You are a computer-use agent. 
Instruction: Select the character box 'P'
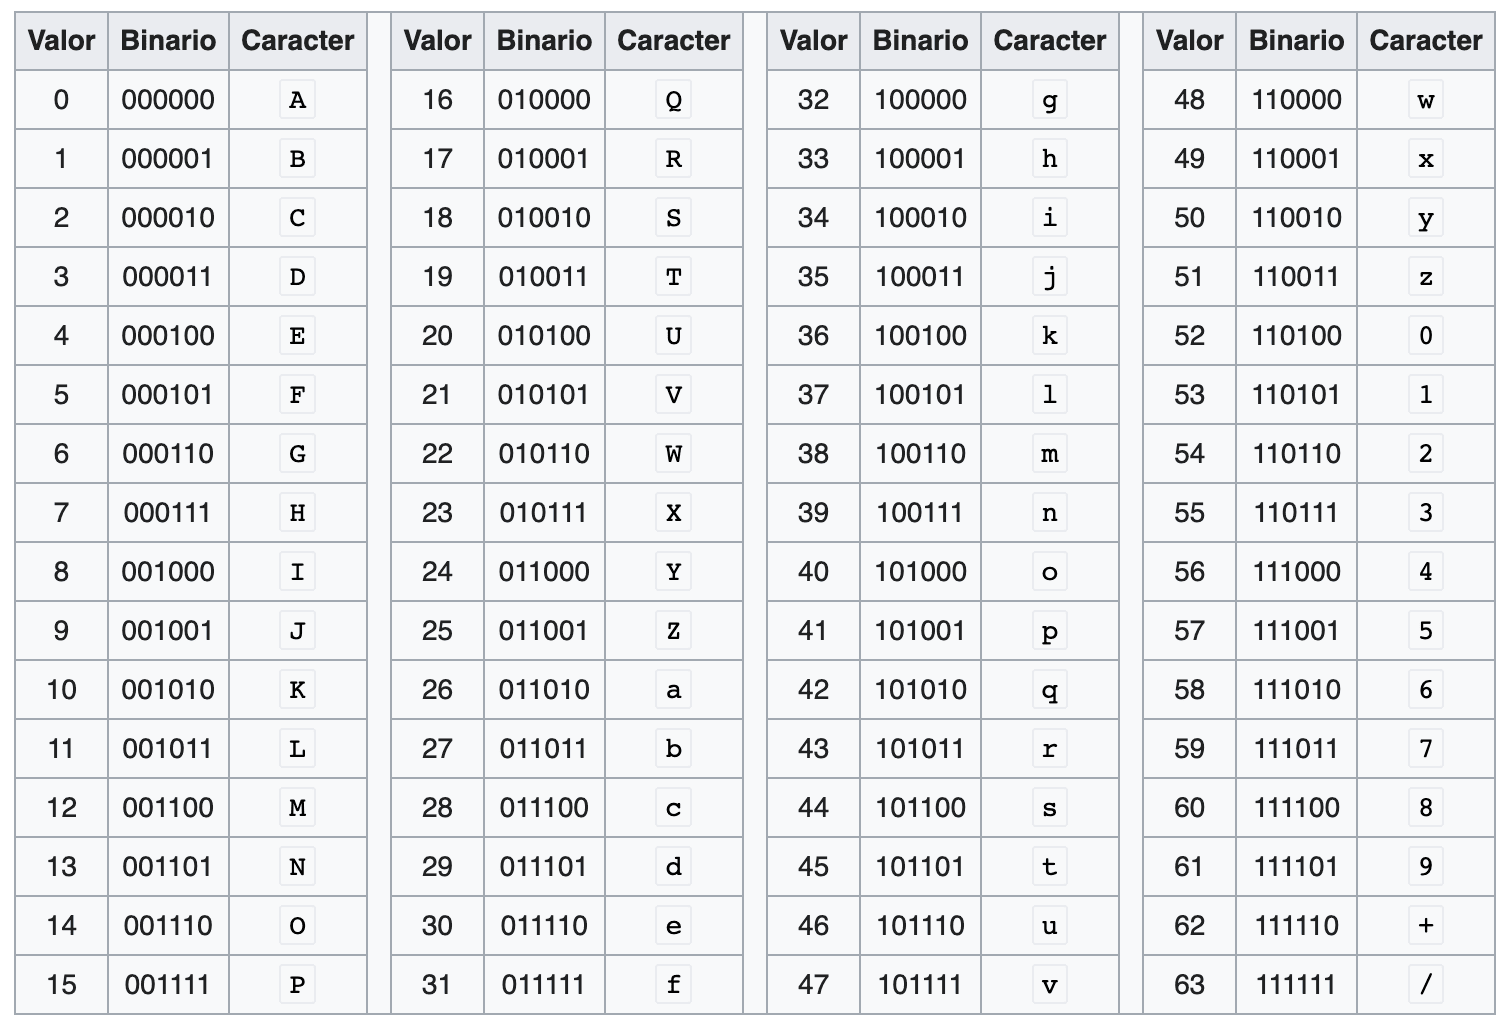[297, 985]
